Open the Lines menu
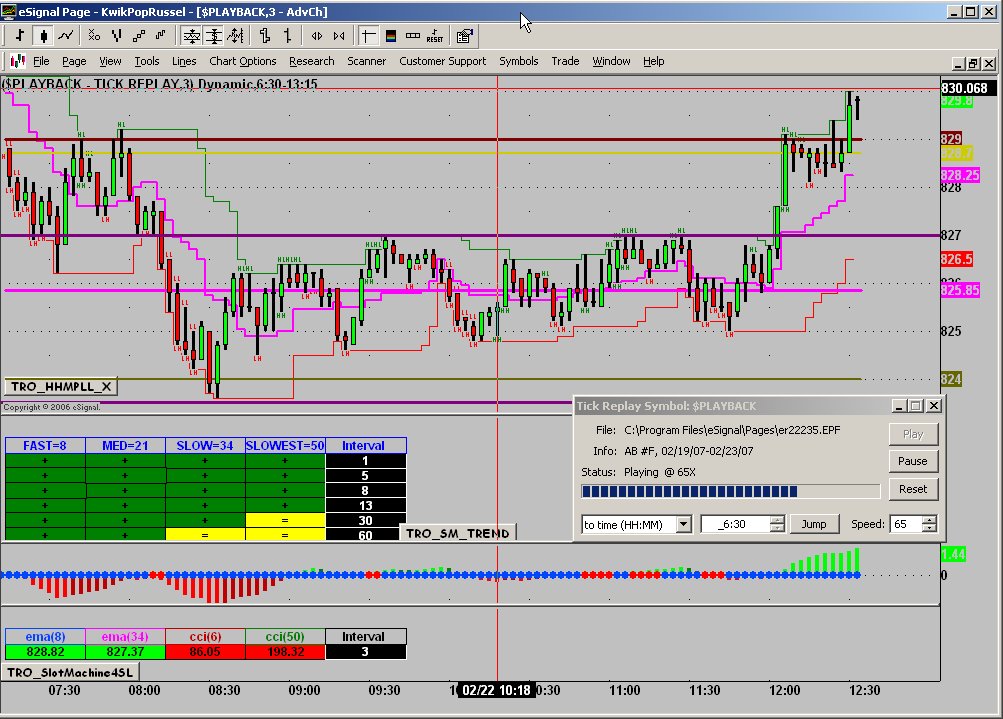 click(184, 61)
